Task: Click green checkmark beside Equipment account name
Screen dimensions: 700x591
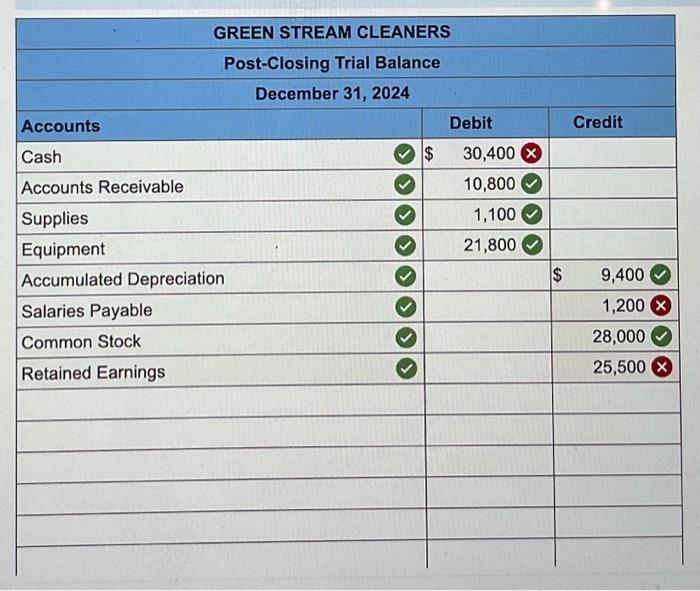Action: [405, 246]
